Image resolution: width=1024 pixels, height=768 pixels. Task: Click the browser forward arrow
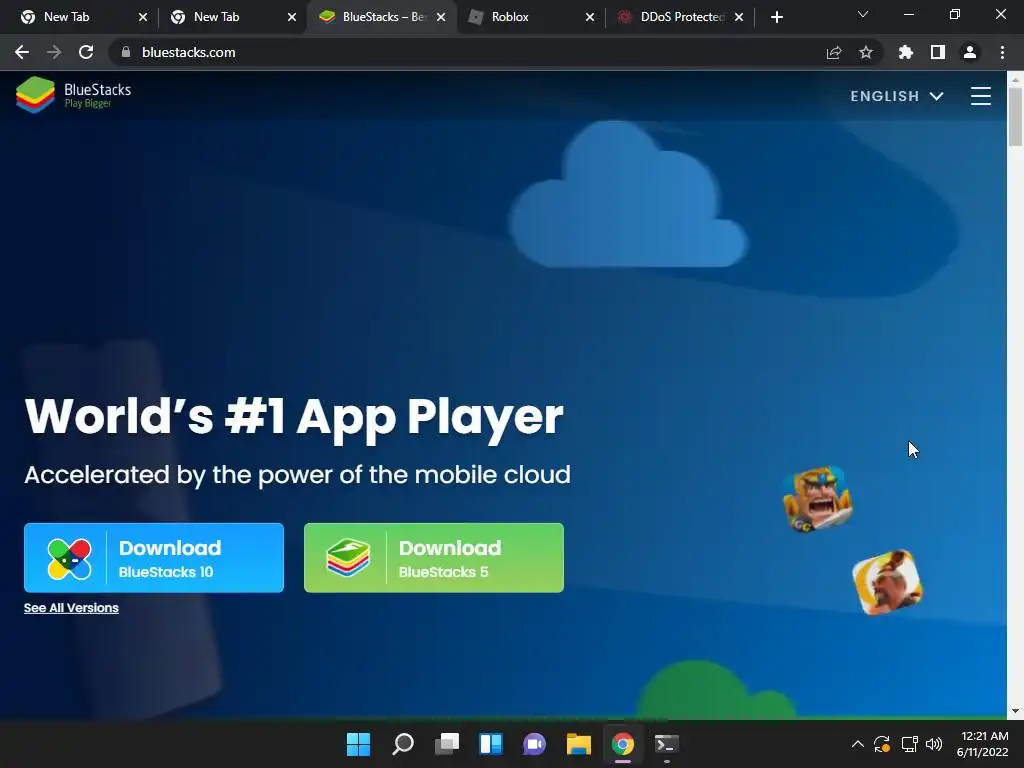click(54, 52)
